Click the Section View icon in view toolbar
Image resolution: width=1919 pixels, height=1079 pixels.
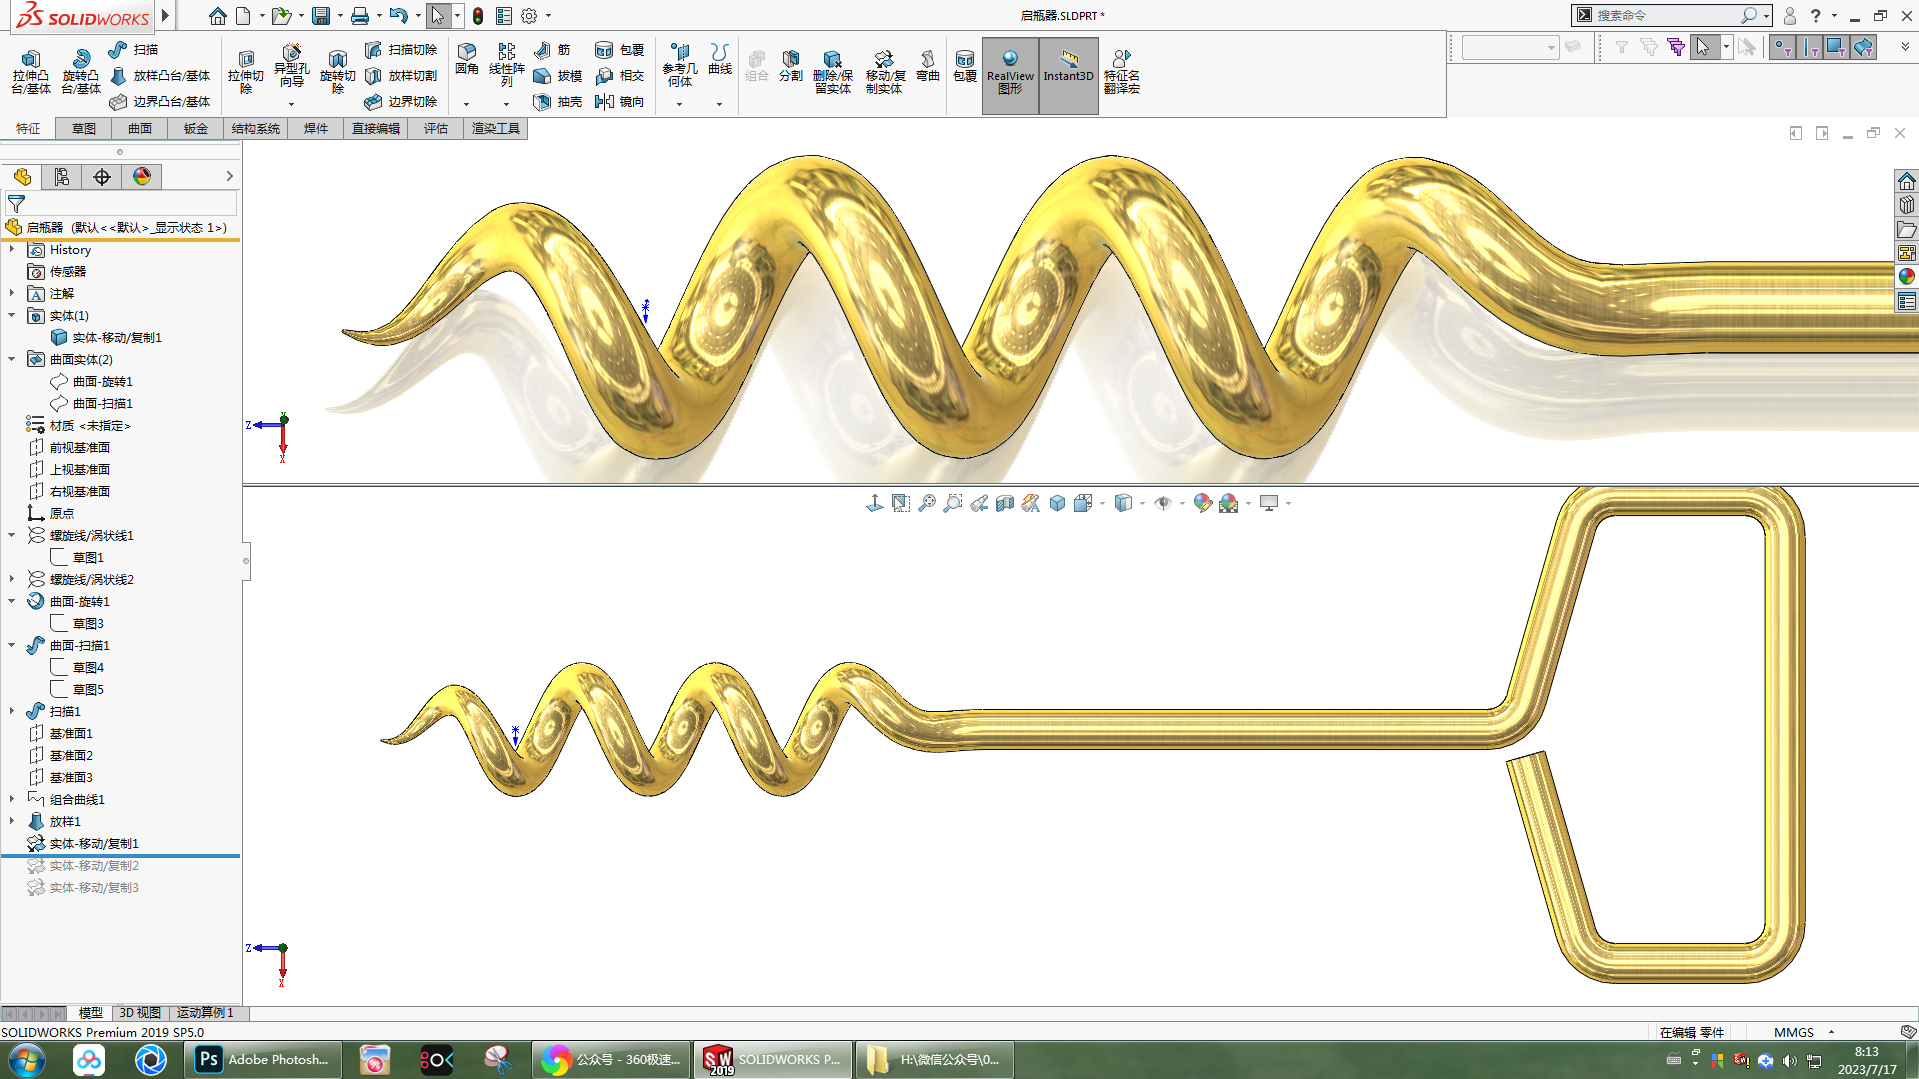tap(1005, 503)
